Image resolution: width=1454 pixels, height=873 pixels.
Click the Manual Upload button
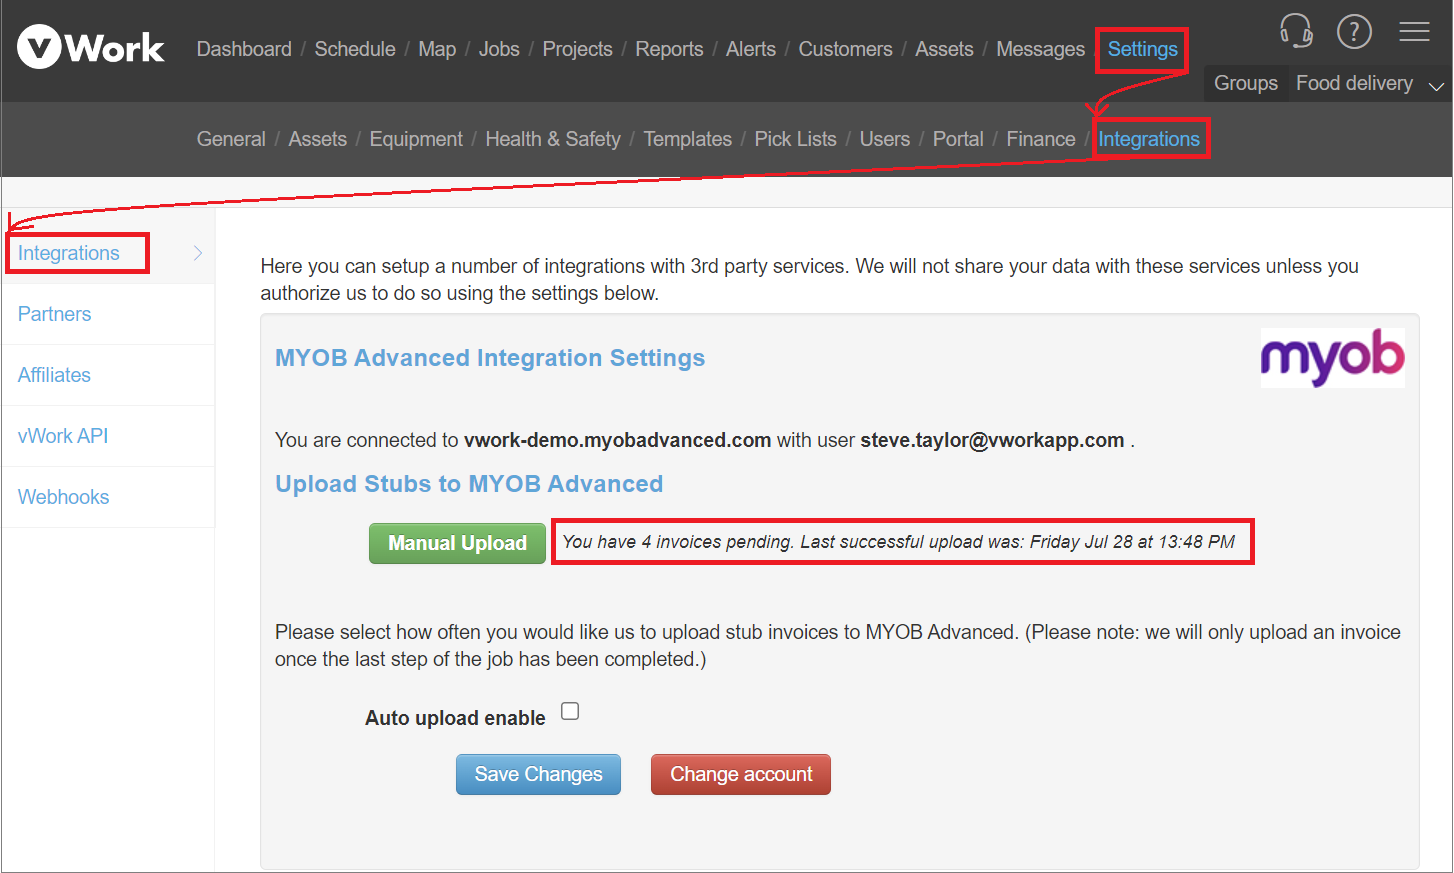(457, 543)
